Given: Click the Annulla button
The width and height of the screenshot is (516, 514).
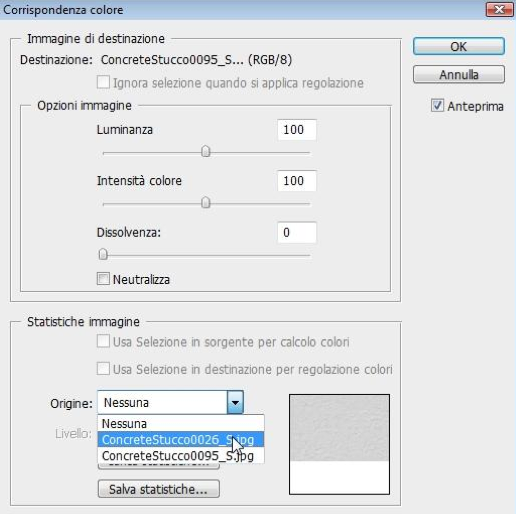Looking at the screenshot, I should (459, 74).
